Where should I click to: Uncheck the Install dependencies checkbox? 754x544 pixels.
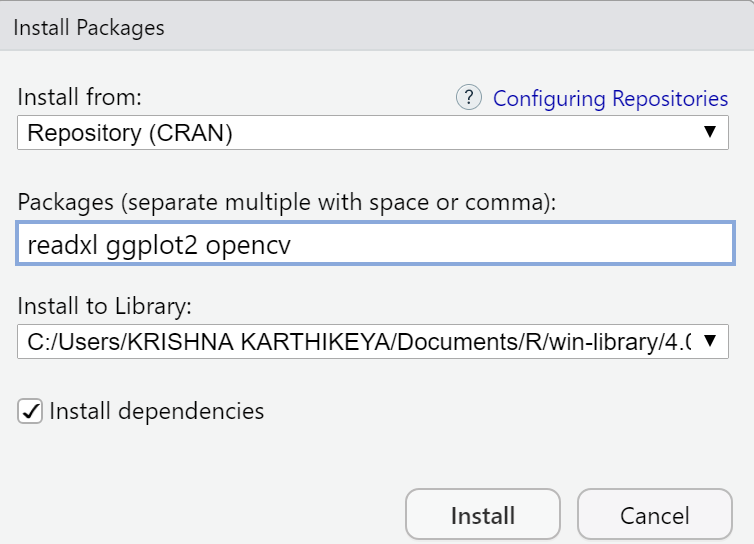31,411
